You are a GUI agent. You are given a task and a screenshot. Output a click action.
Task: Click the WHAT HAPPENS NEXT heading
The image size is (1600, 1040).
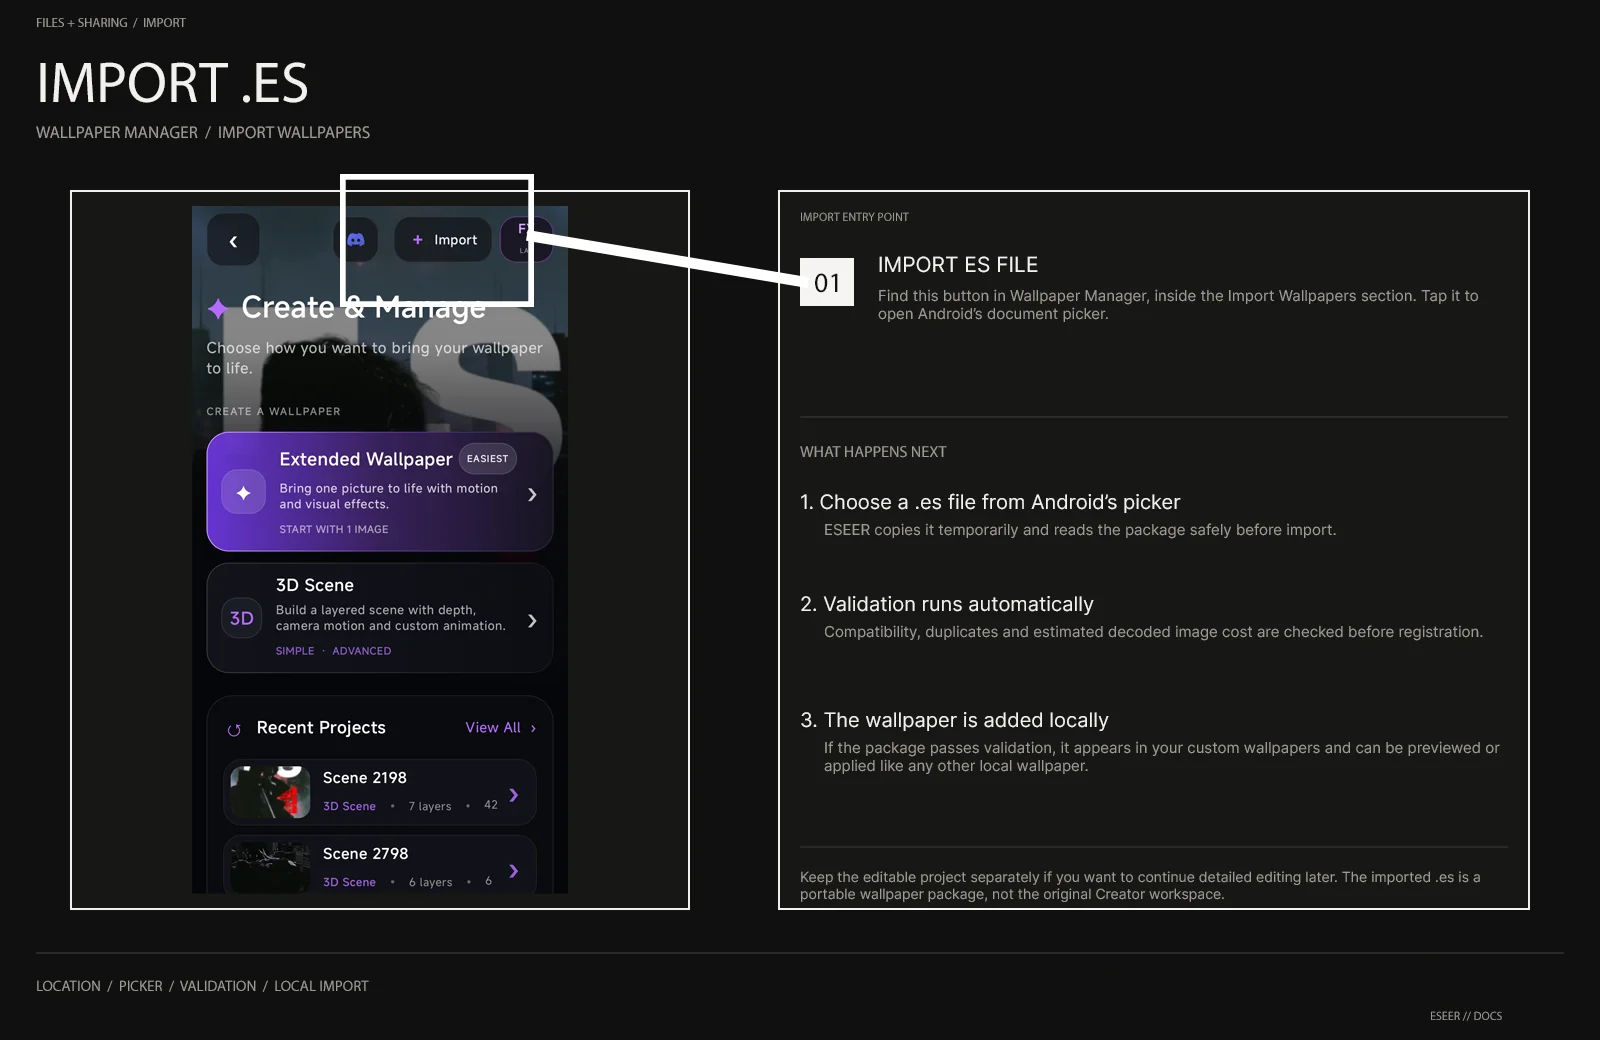tap(873, 452)
